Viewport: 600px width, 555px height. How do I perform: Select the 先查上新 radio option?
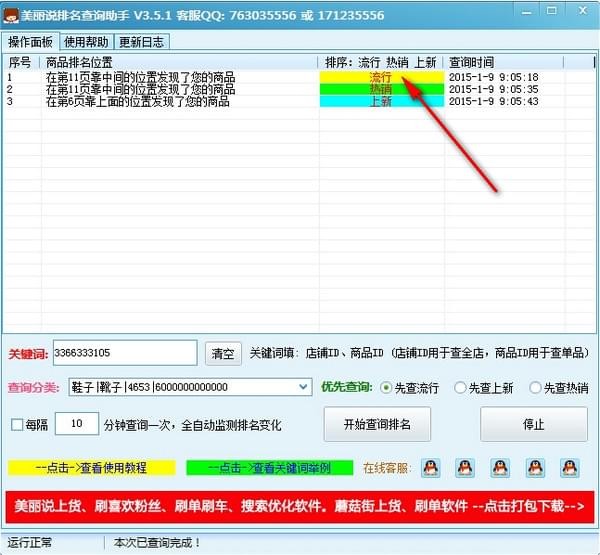coord(460,388)
